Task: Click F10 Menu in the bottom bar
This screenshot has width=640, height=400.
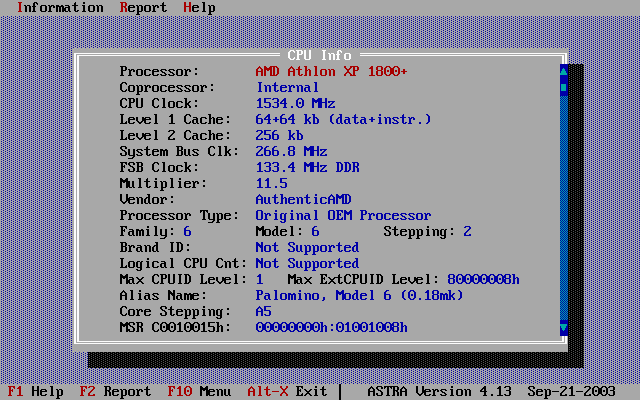Action: 199,391
